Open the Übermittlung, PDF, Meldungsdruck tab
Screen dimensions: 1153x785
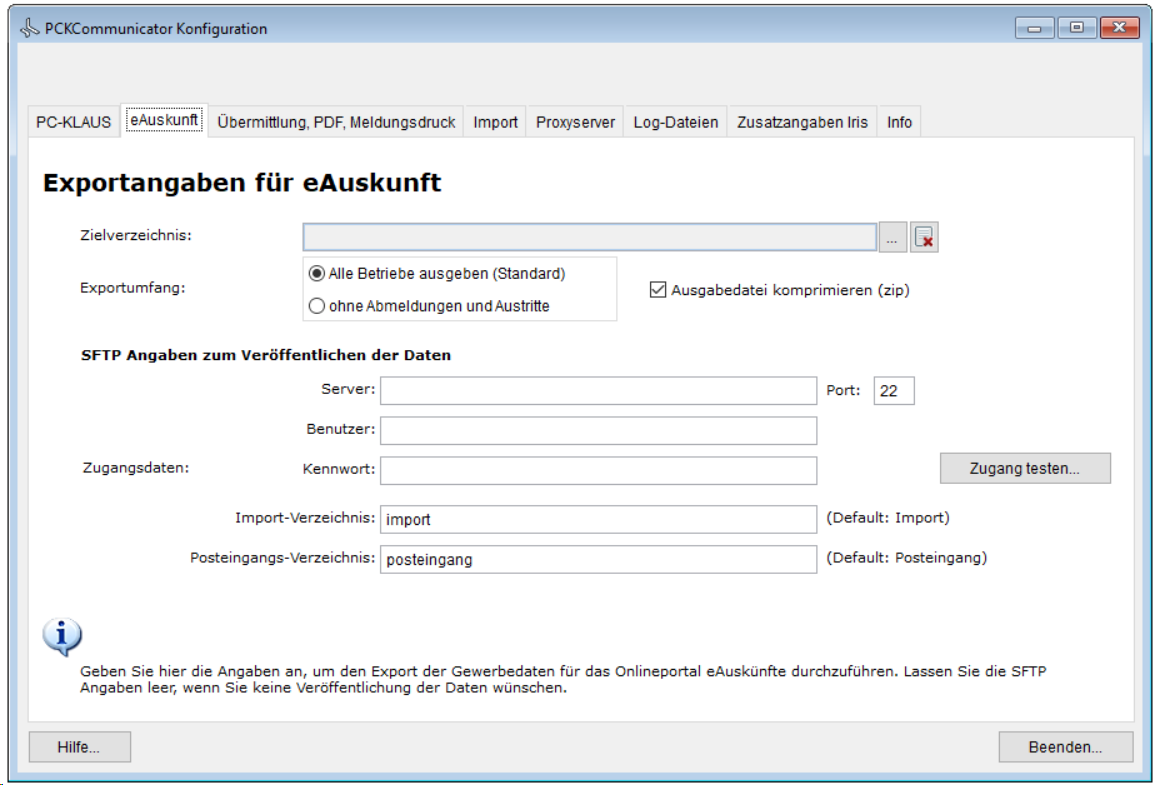336,122
